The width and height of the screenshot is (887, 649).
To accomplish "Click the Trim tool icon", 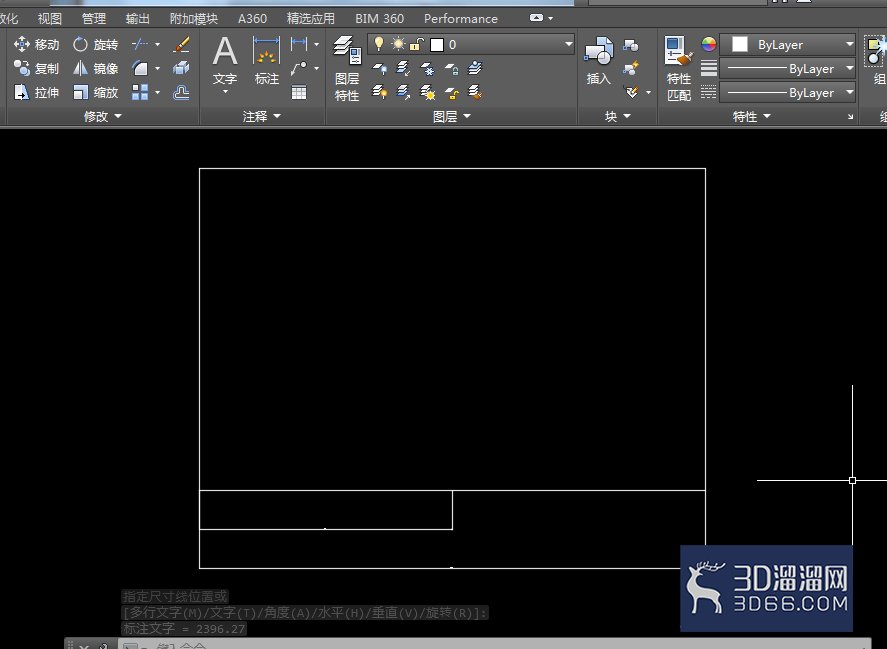I will tap(140, 44).
